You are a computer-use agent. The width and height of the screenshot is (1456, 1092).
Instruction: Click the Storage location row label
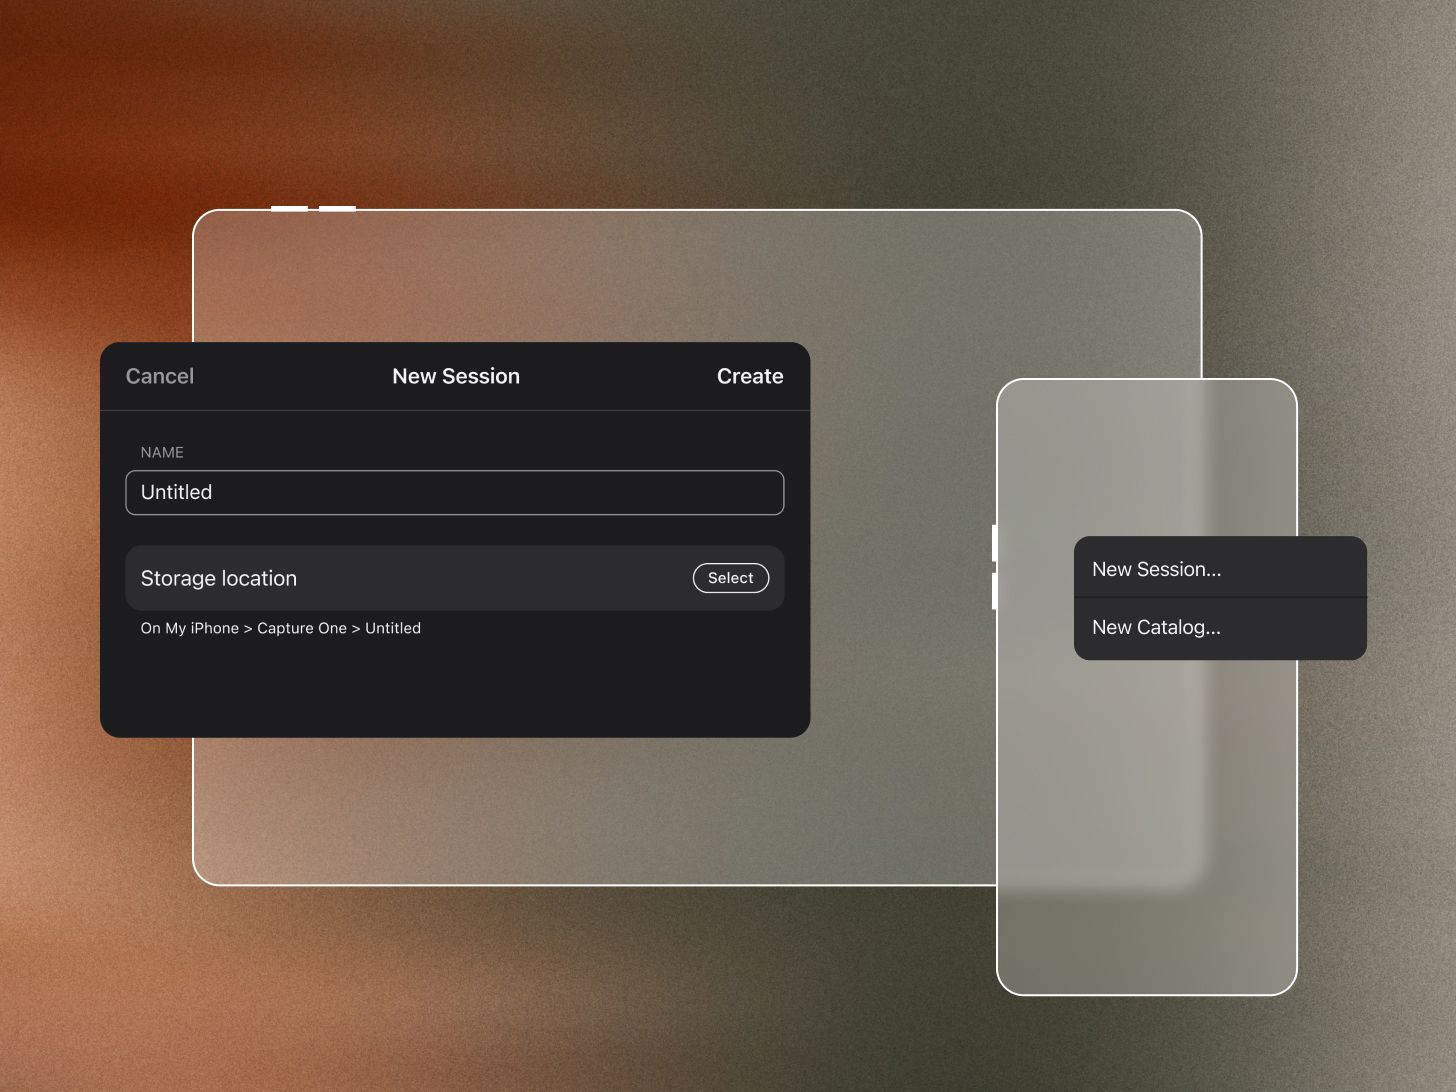tap(219, 578)
